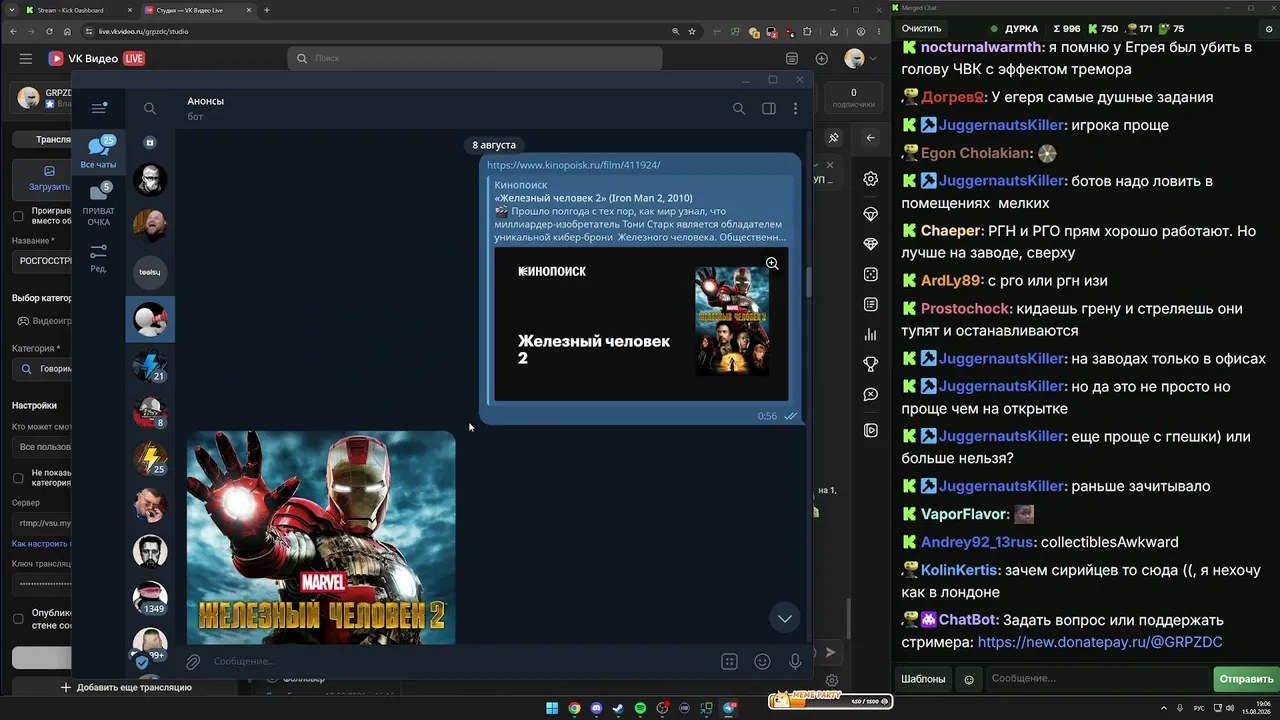
Task: Toggle the Не показывать категорию checkbox
Action: [x=18, y=478]
